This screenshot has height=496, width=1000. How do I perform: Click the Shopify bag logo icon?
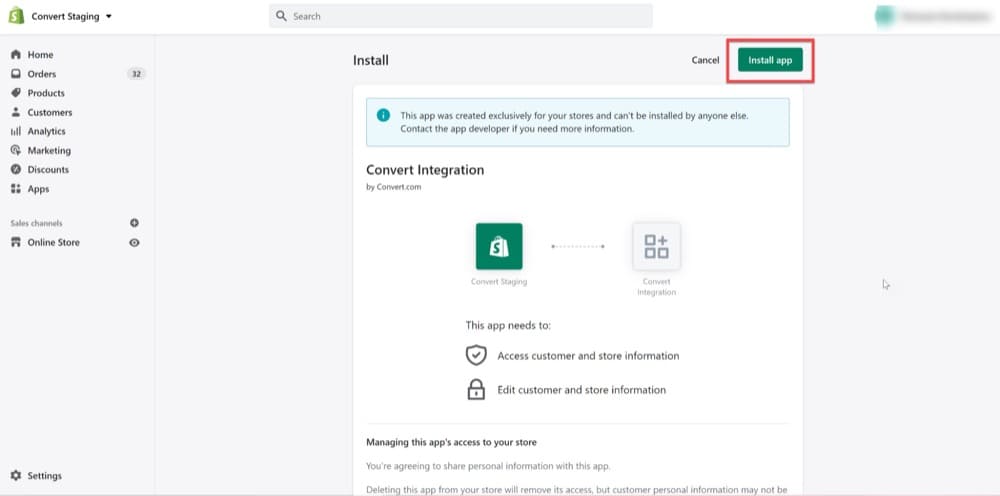(x=16, y=16)
